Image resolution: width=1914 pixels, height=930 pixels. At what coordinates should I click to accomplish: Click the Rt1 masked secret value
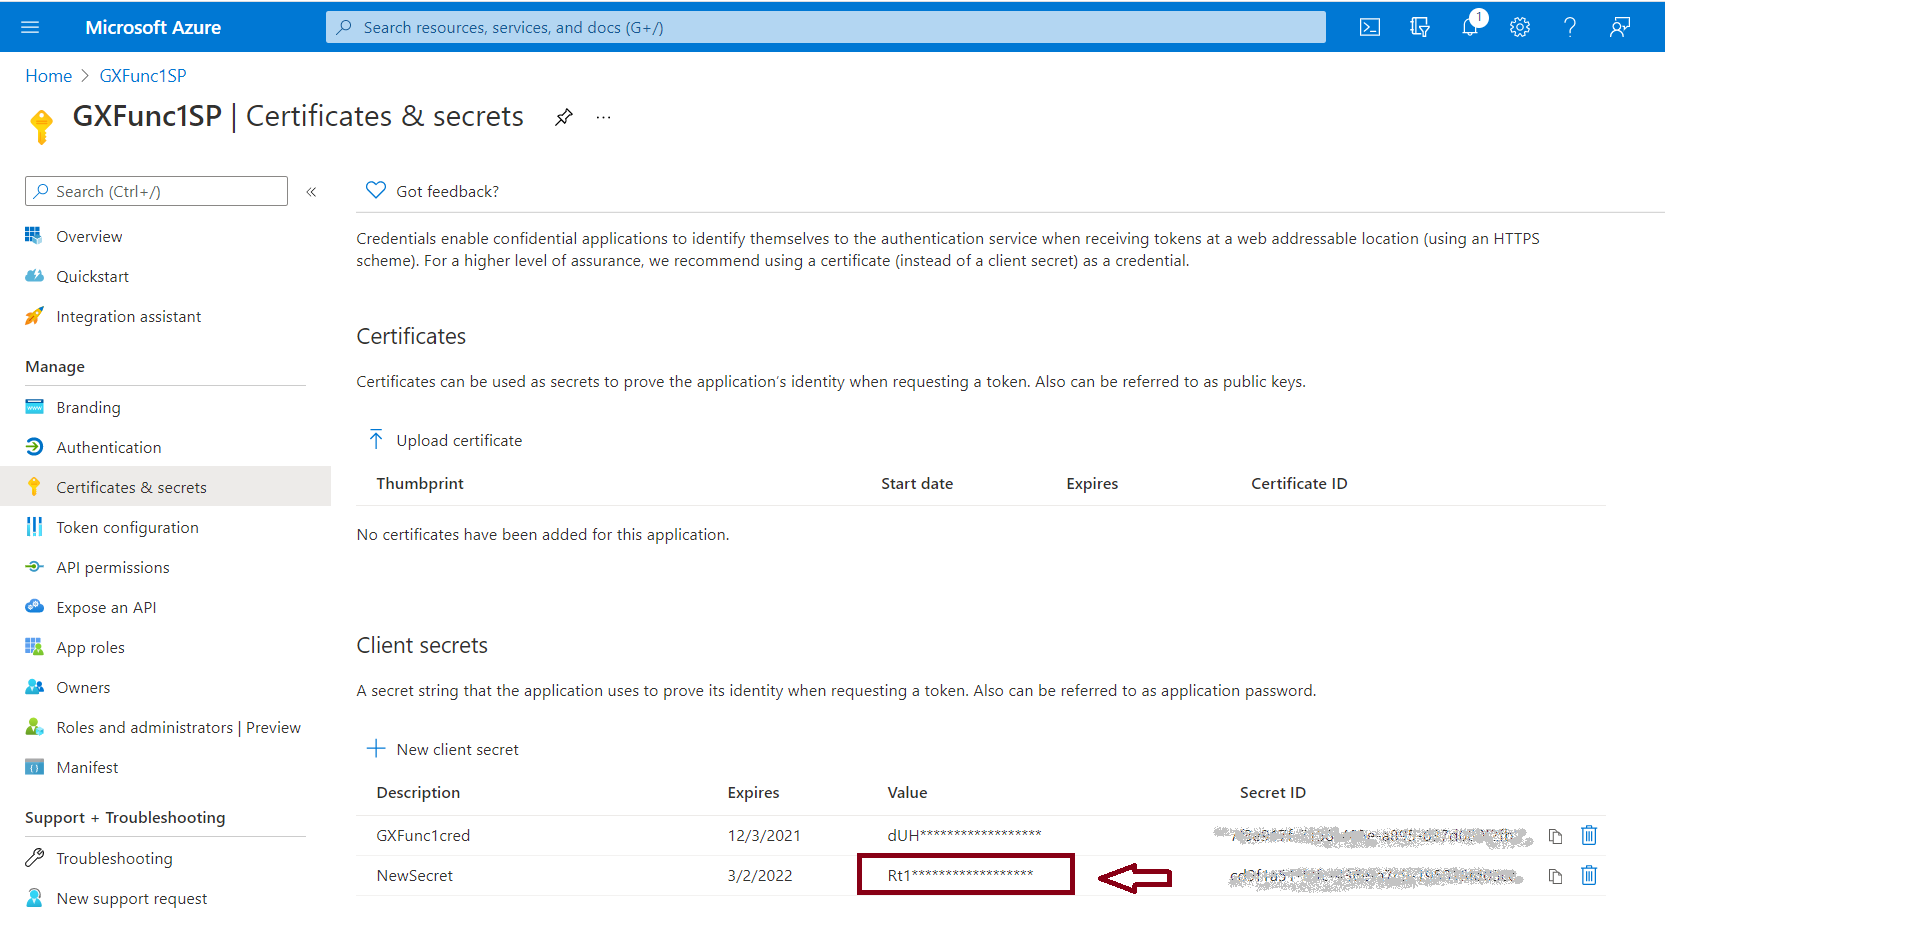(x=960, y=875)
